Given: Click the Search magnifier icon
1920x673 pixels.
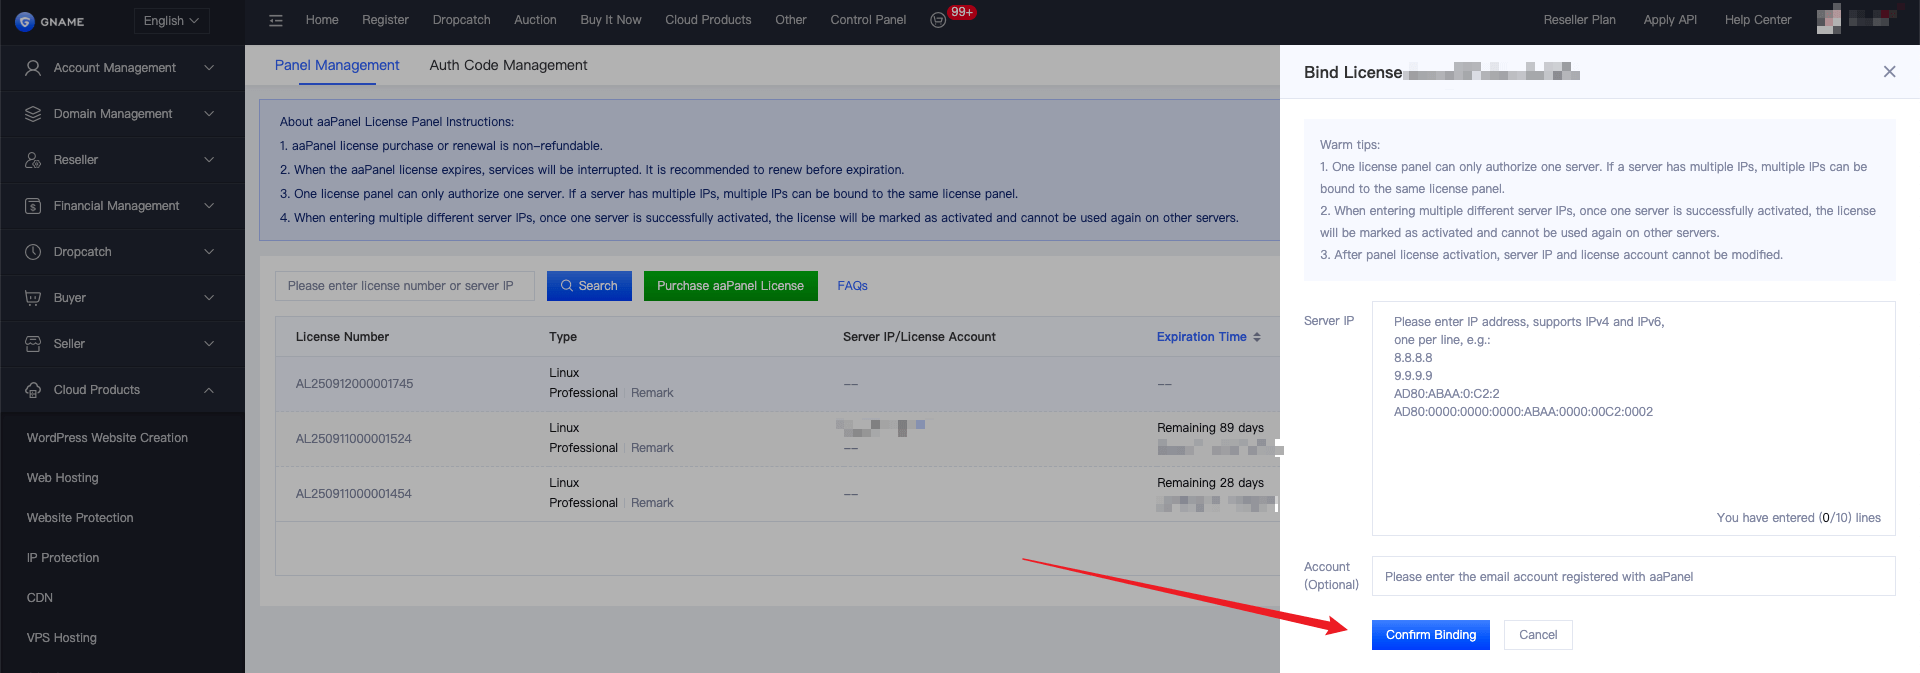Looking at the screenshot, I should (567, 286).
